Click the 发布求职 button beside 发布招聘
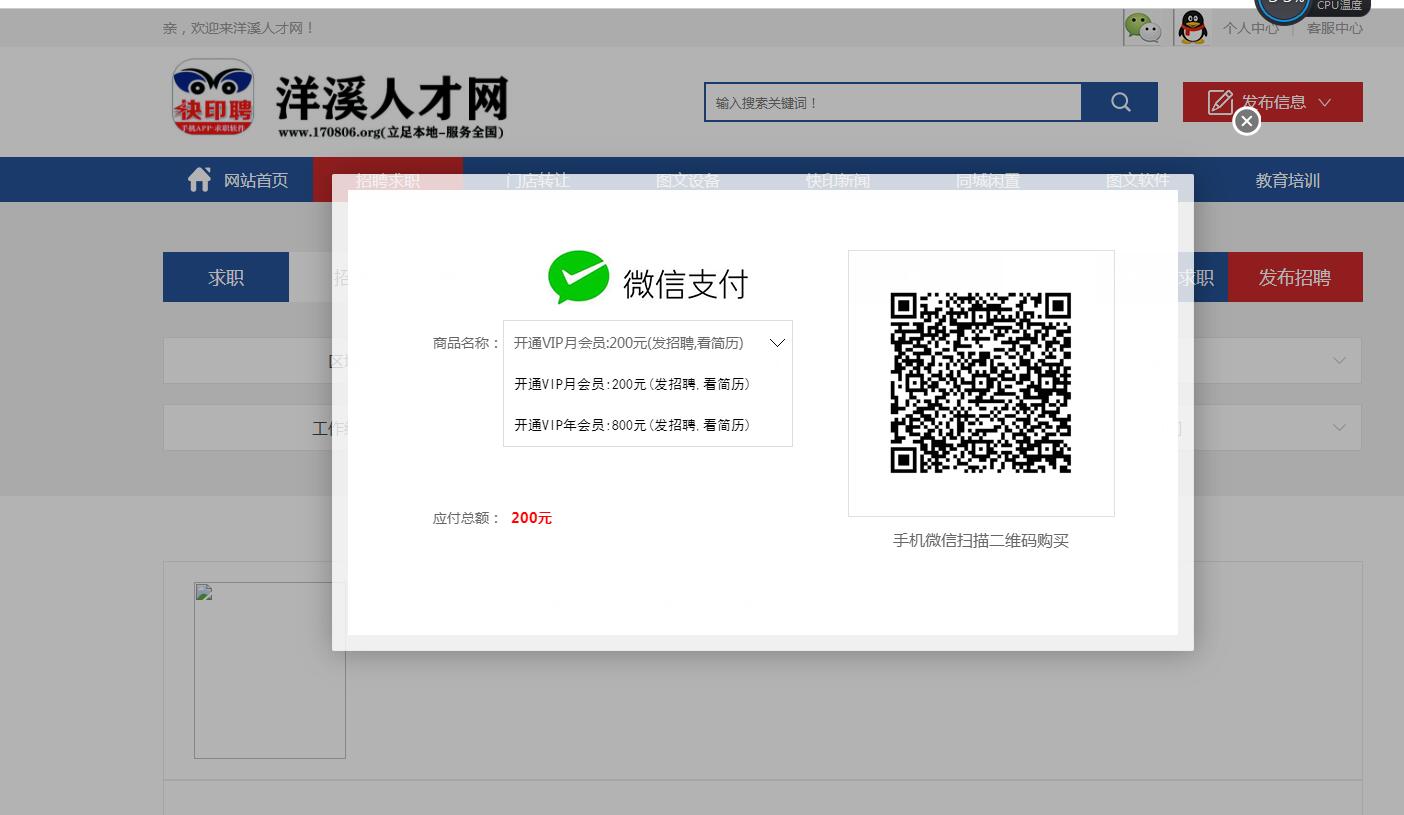 (x=1203, y=277)
